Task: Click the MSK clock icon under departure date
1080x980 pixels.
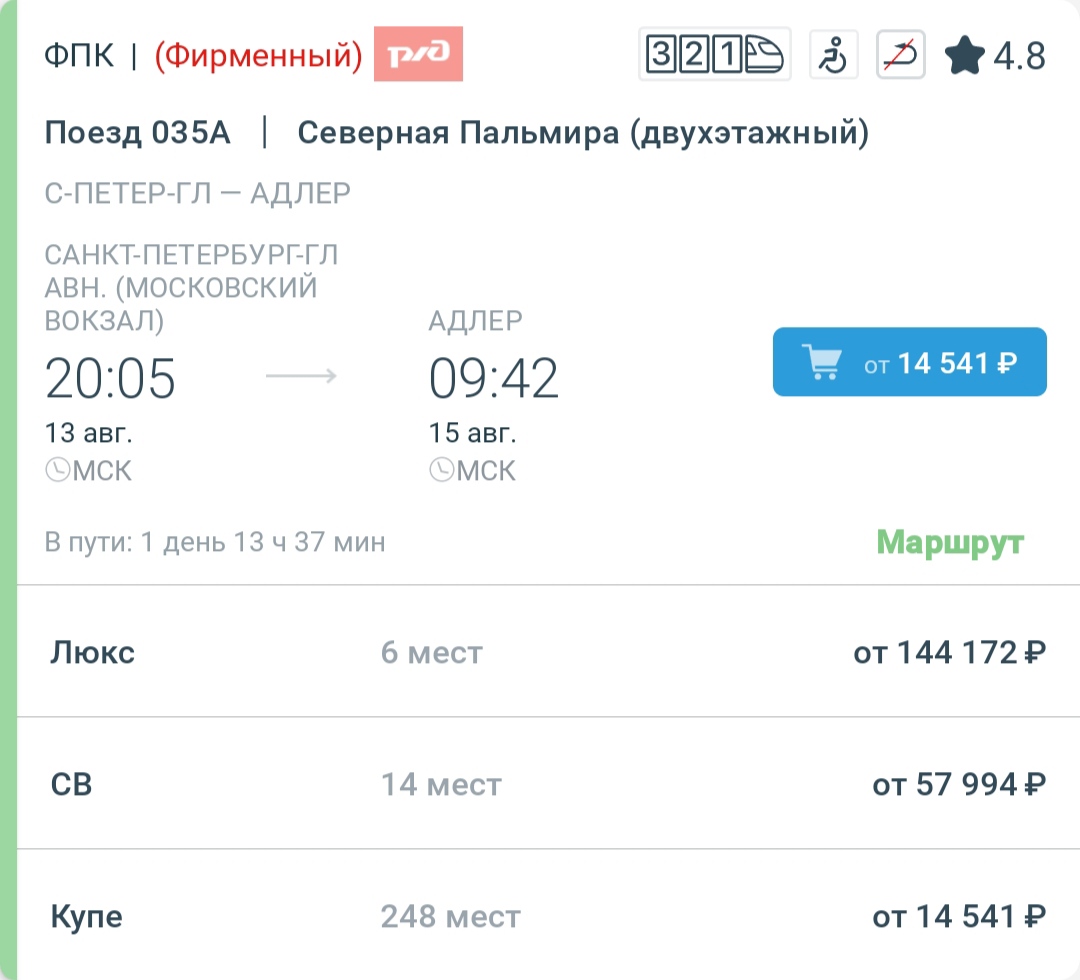Action: tap(58, 470)
